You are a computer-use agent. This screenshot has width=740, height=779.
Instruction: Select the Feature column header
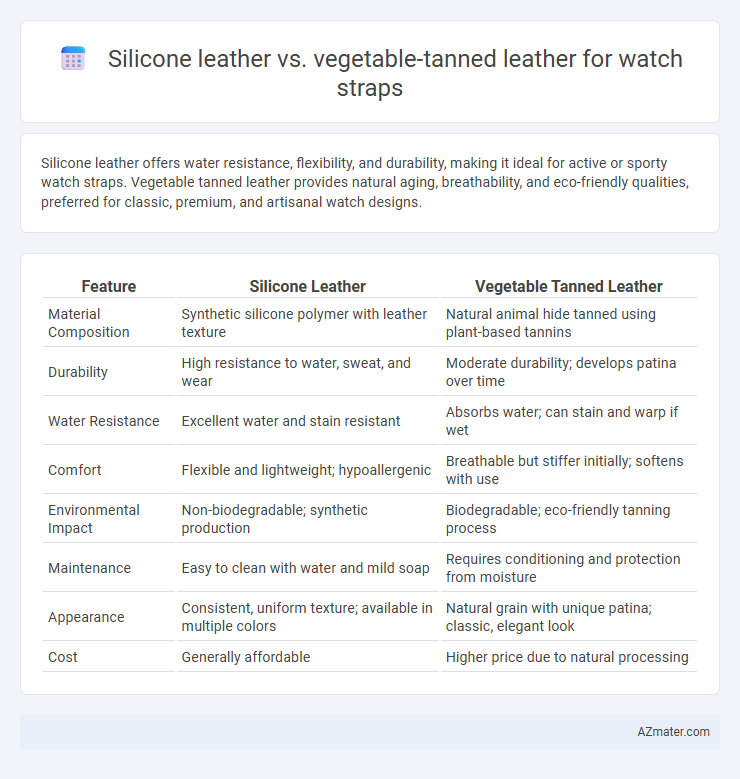(109, 286)
